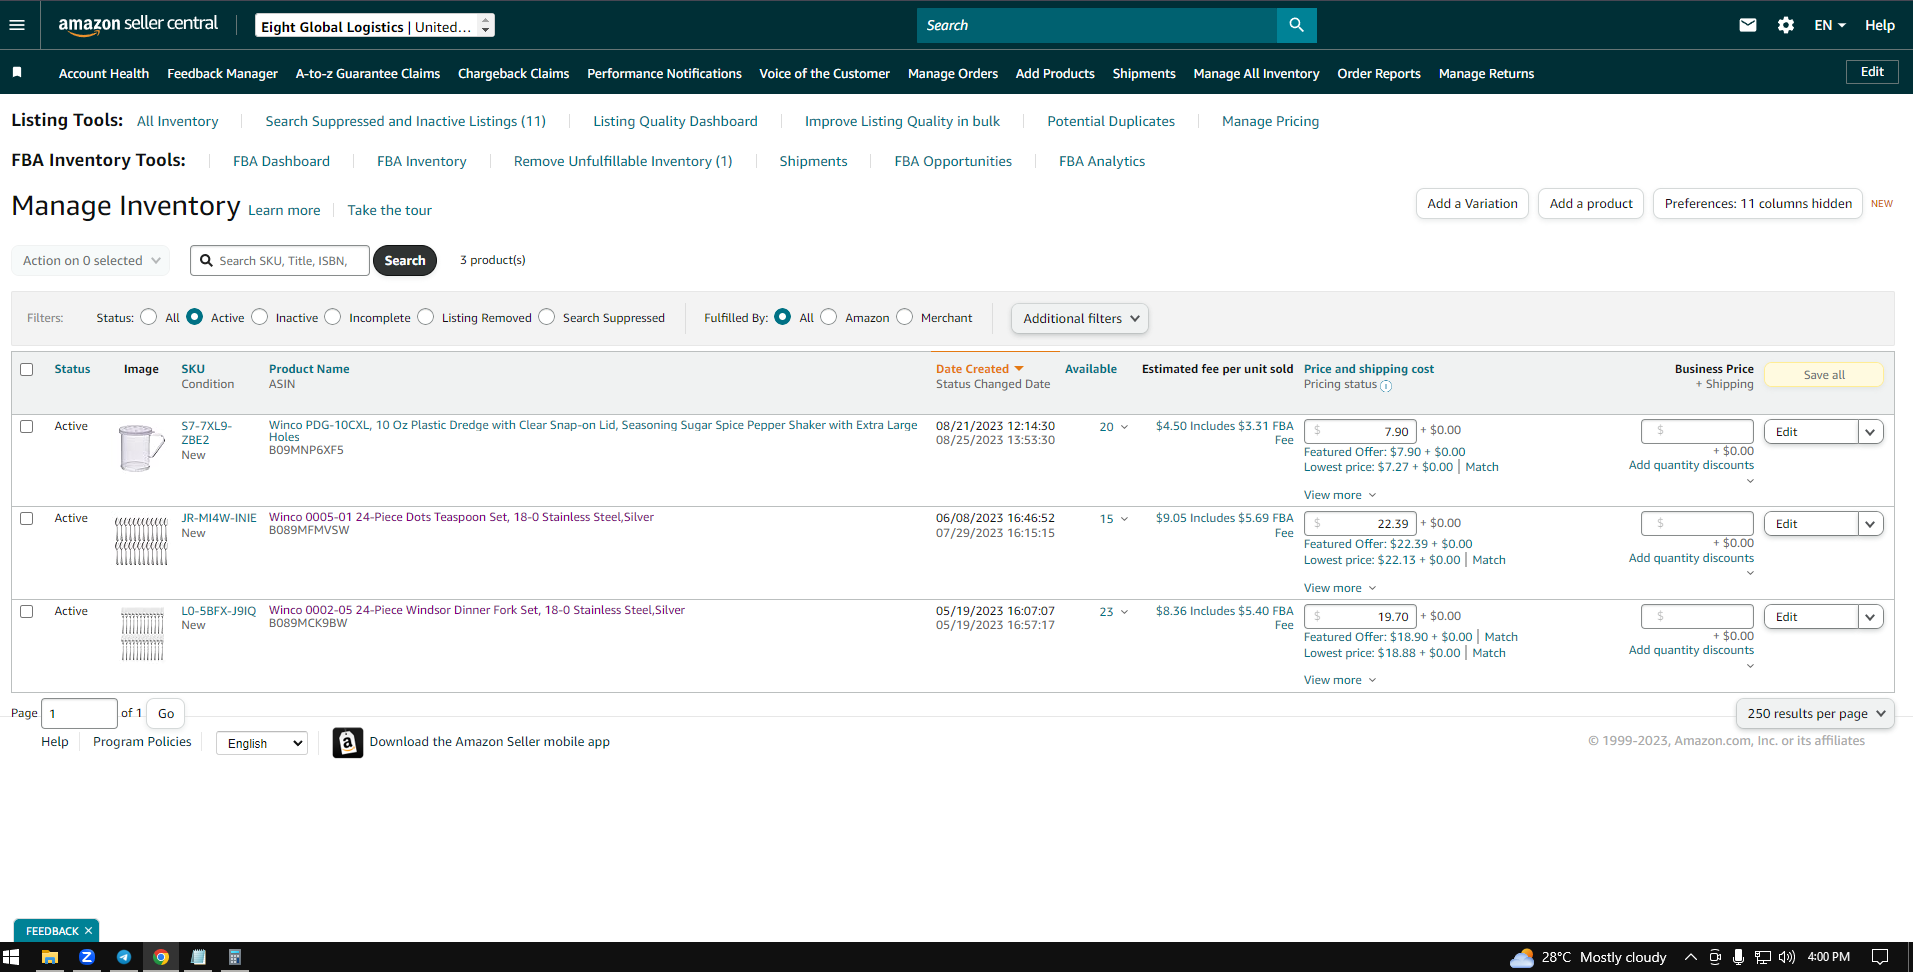This screenshot has height=972, width=1913.
Task: Go to the FBA Inventory tab
Action: coord(421,161)
